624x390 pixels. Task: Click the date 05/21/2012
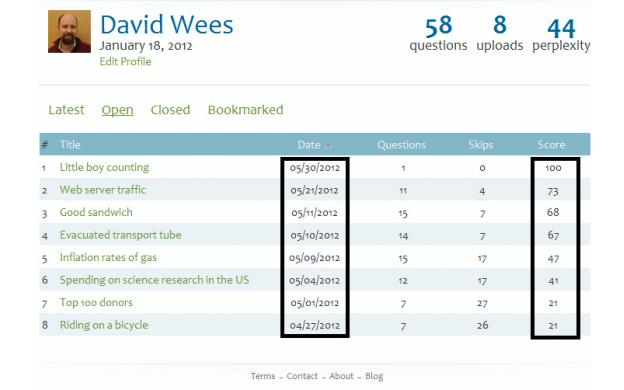[314, 191]
